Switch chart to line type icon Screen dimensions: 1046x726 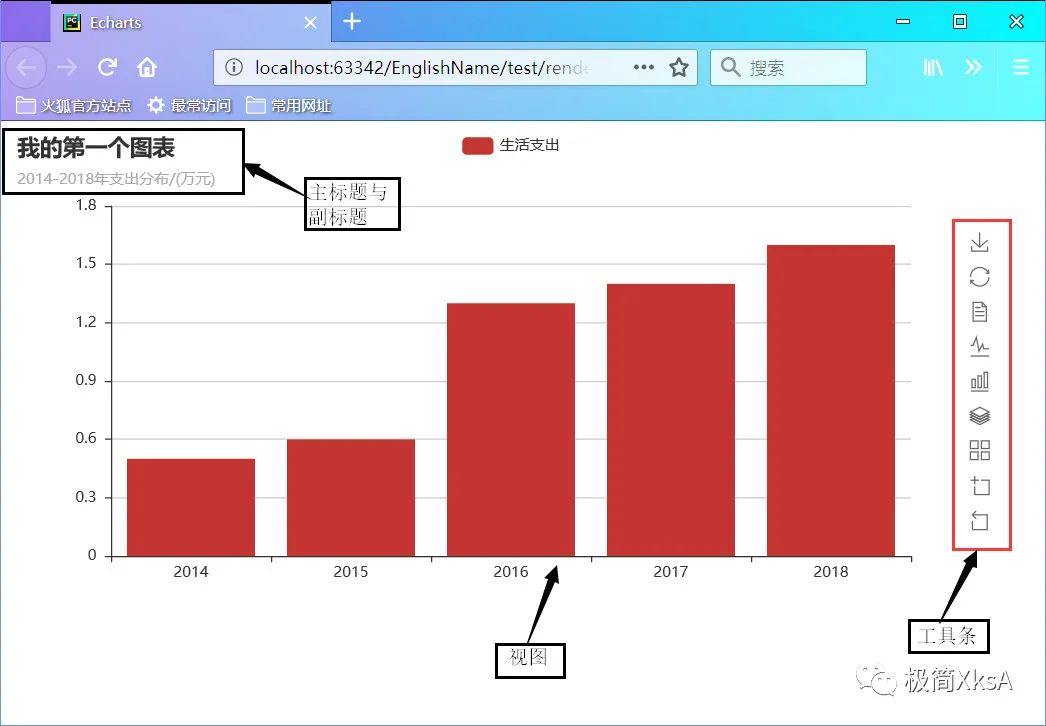979,346
